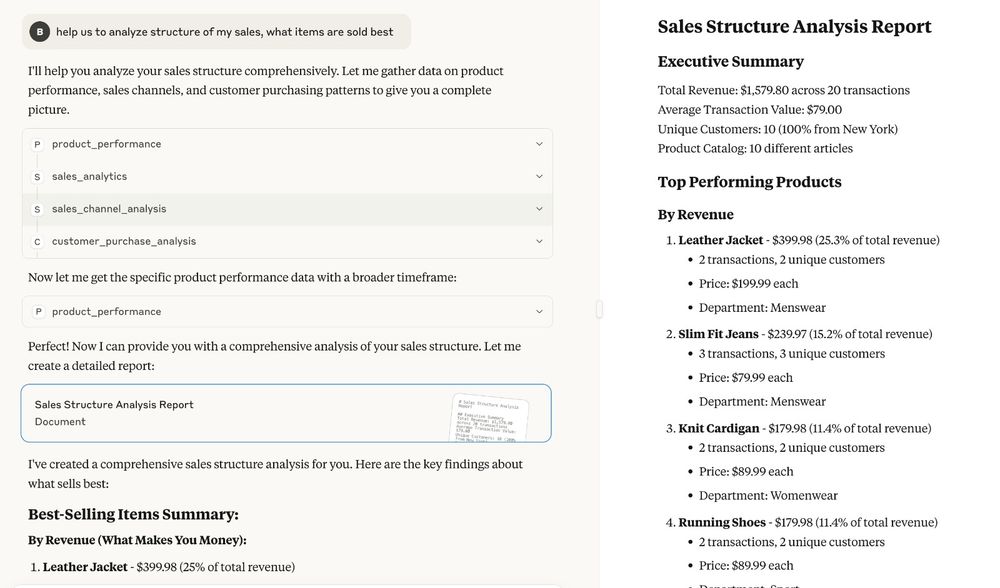Click the user avatar "B" icon
This screenshot has width=1000, height=588.
coord(39,32)
